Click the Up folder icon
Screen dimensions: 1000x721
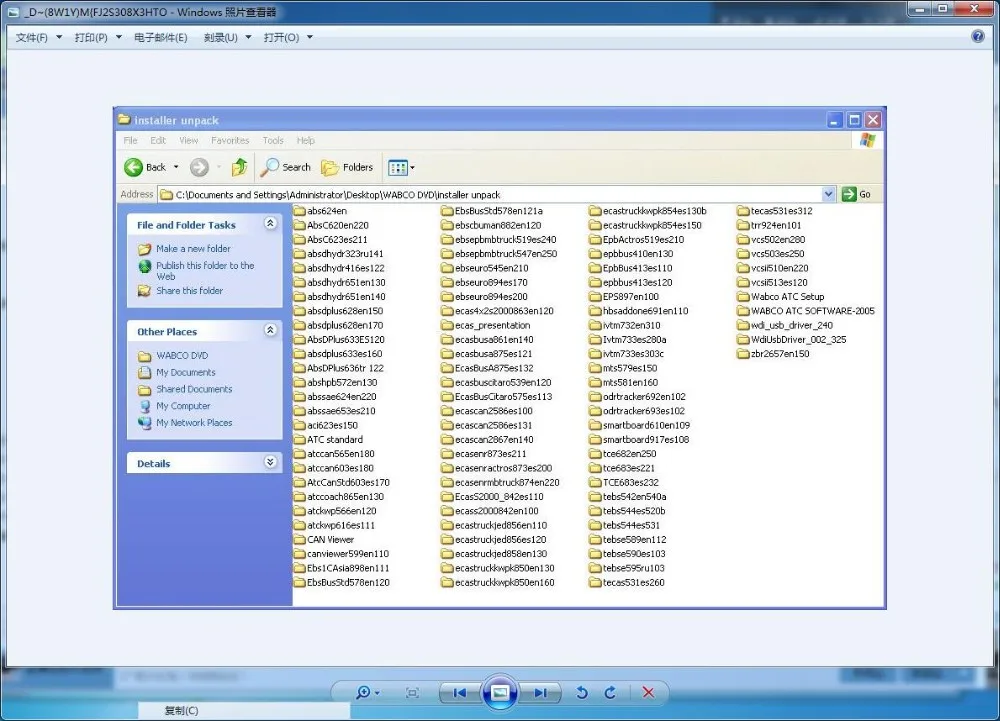(x=240, y=167)
